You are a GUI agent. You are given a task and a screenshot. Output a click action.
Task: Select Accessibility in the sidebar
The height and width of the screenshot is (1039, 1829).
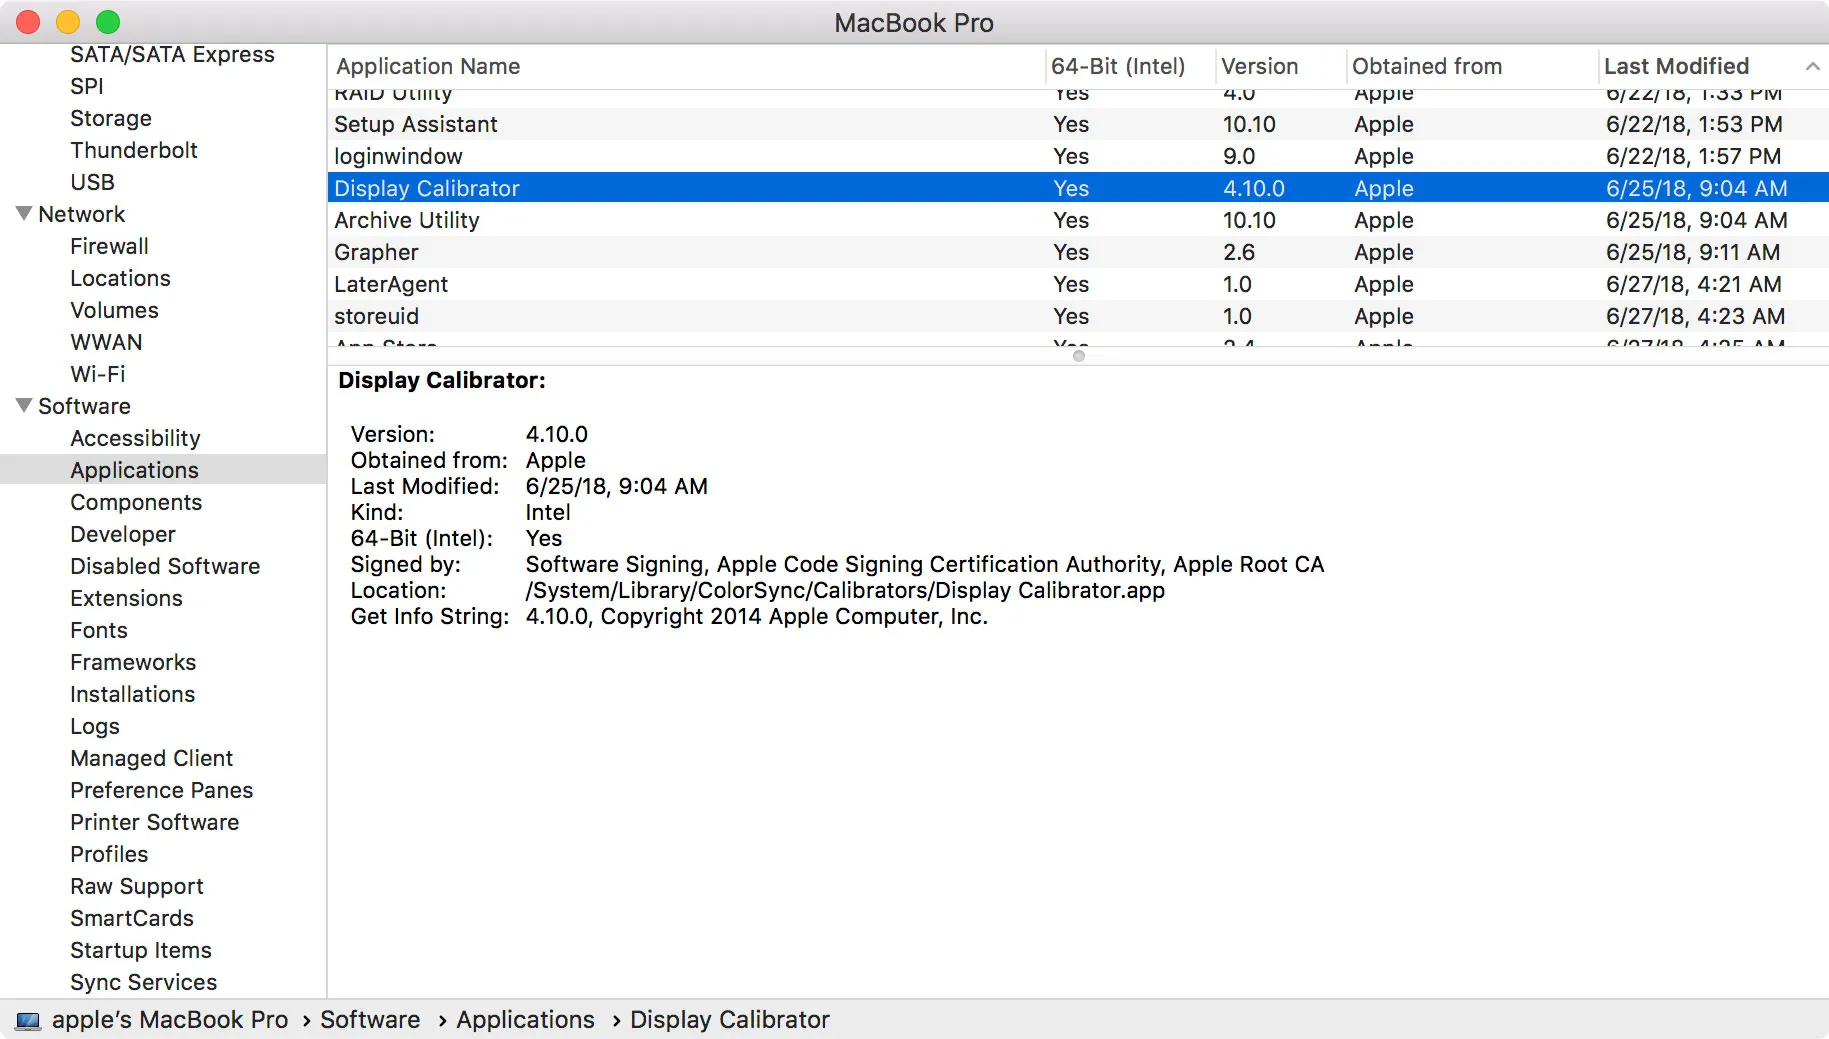(135, 438)
